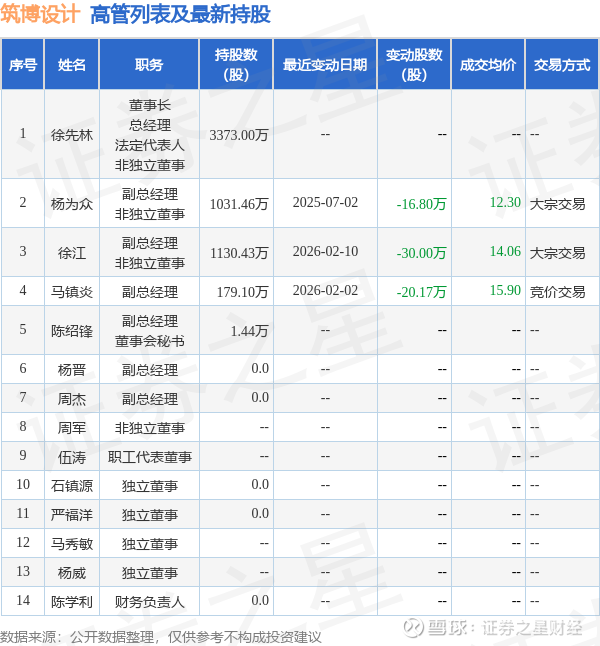The width and height of the screenshot is (600, 646).
Task: Click the 序号 column header
Action: (23, 65)
